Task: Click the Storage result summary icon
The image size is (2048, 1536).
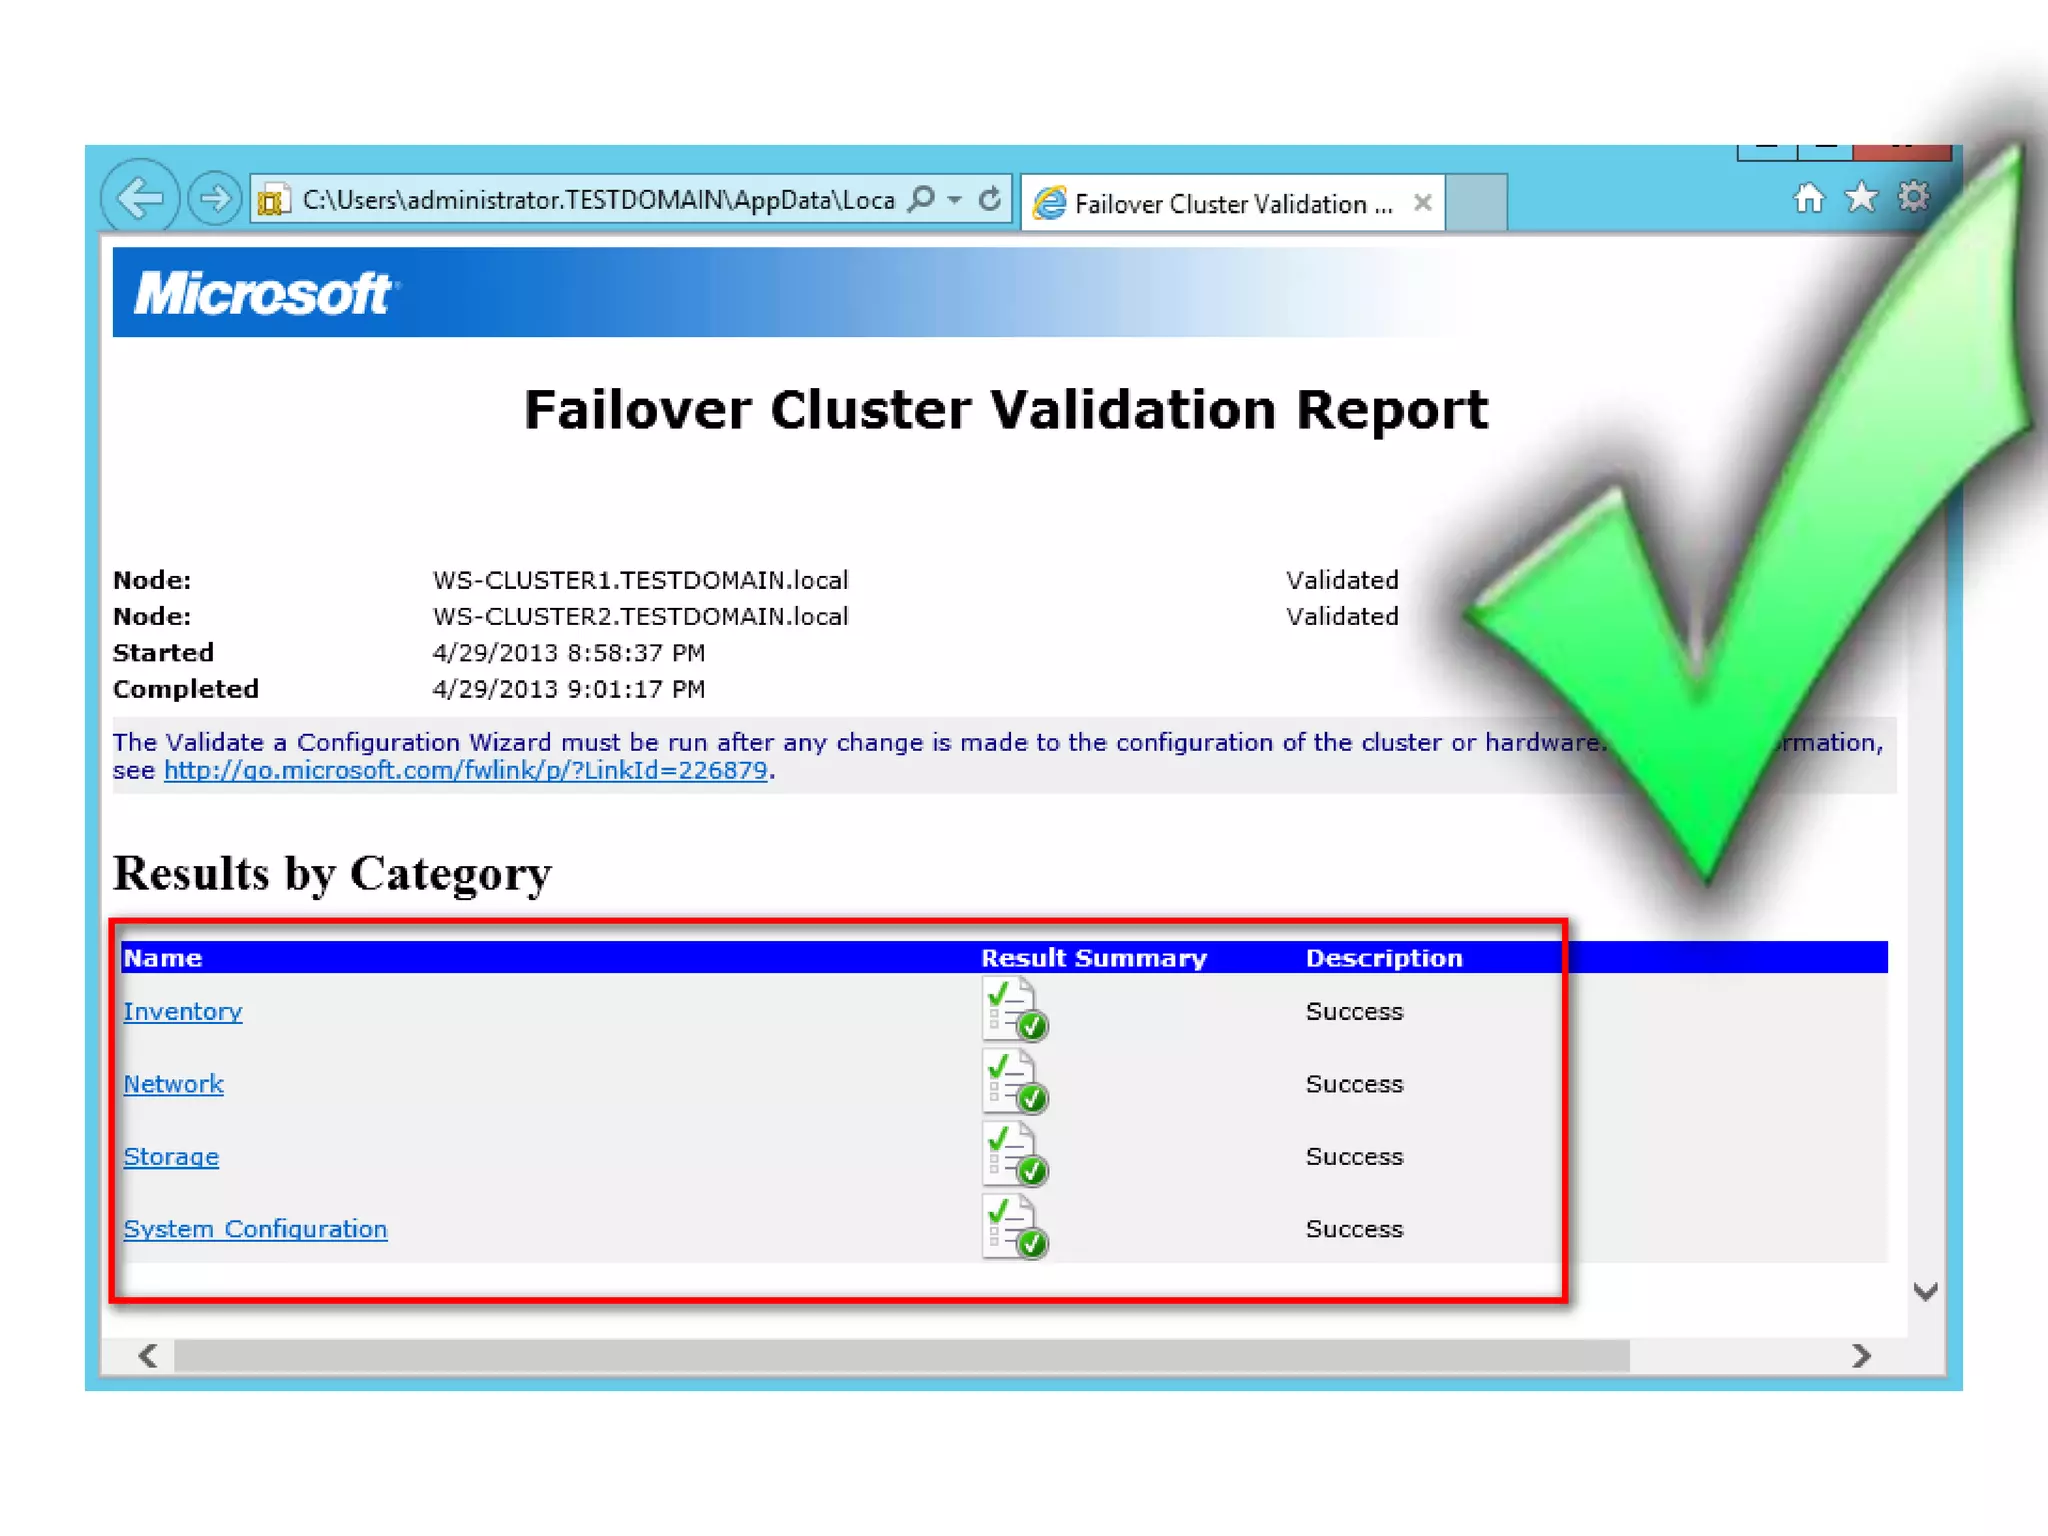Action: coord(1014,1155)
